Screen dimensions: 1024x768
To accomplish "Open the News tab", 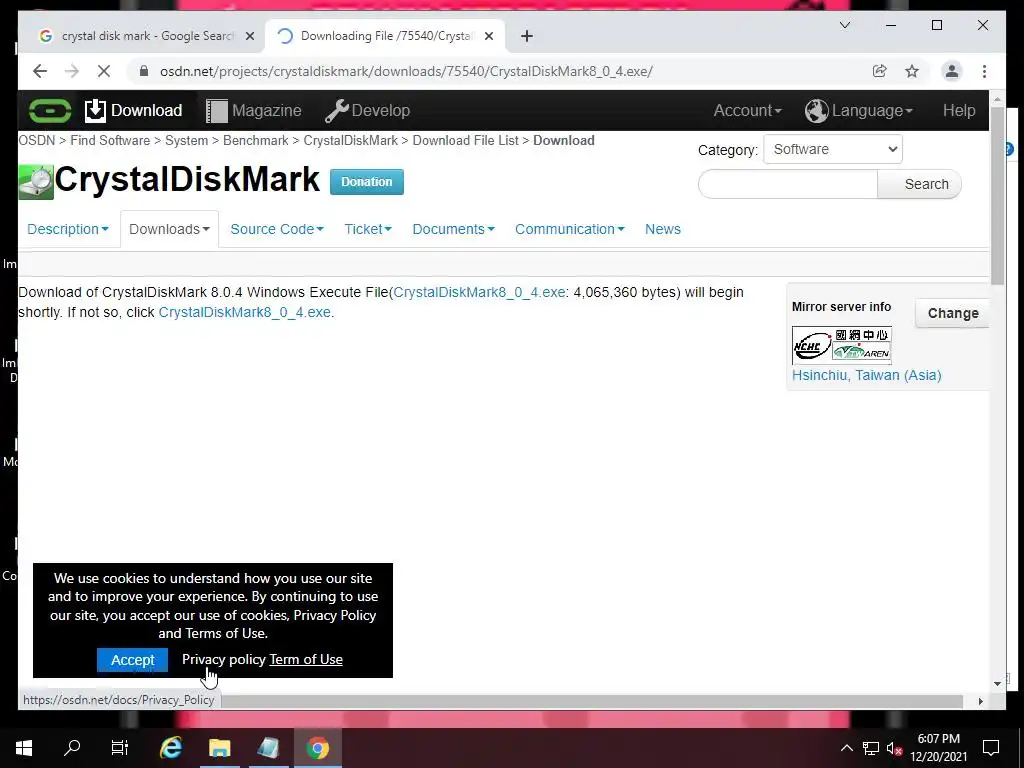I will click(x=663, y=229).
